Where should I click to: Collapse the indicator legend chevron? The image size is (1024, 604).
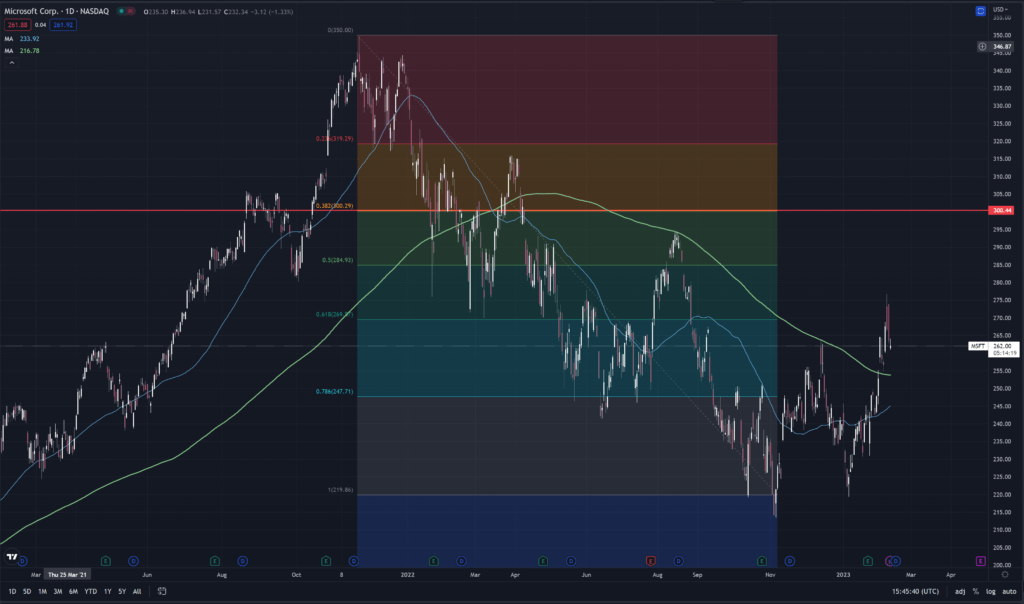pos(11,63)
